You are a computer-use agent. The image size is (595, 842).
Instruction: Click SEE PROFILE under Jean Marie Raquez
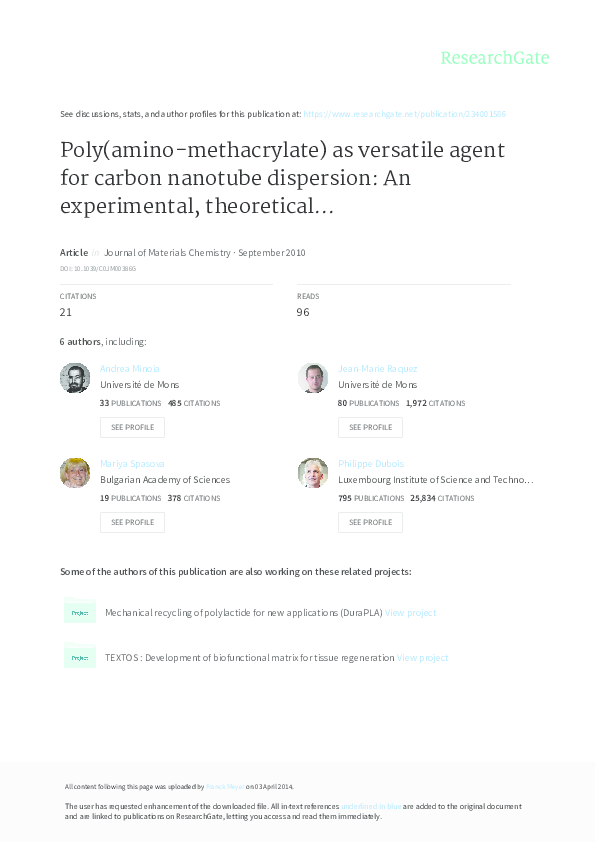pyautogui.click(x=370, y=427)
